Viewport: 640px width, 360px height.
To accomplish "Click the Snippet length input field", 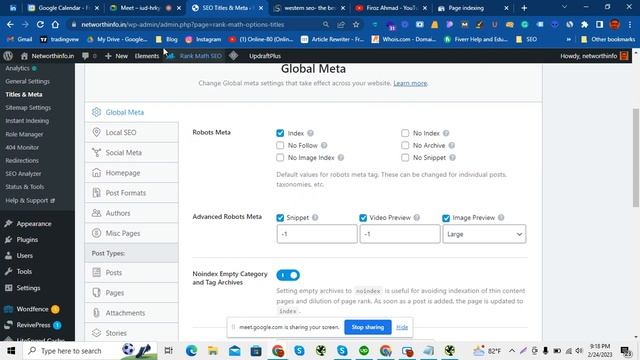I will tap(317, 234).
